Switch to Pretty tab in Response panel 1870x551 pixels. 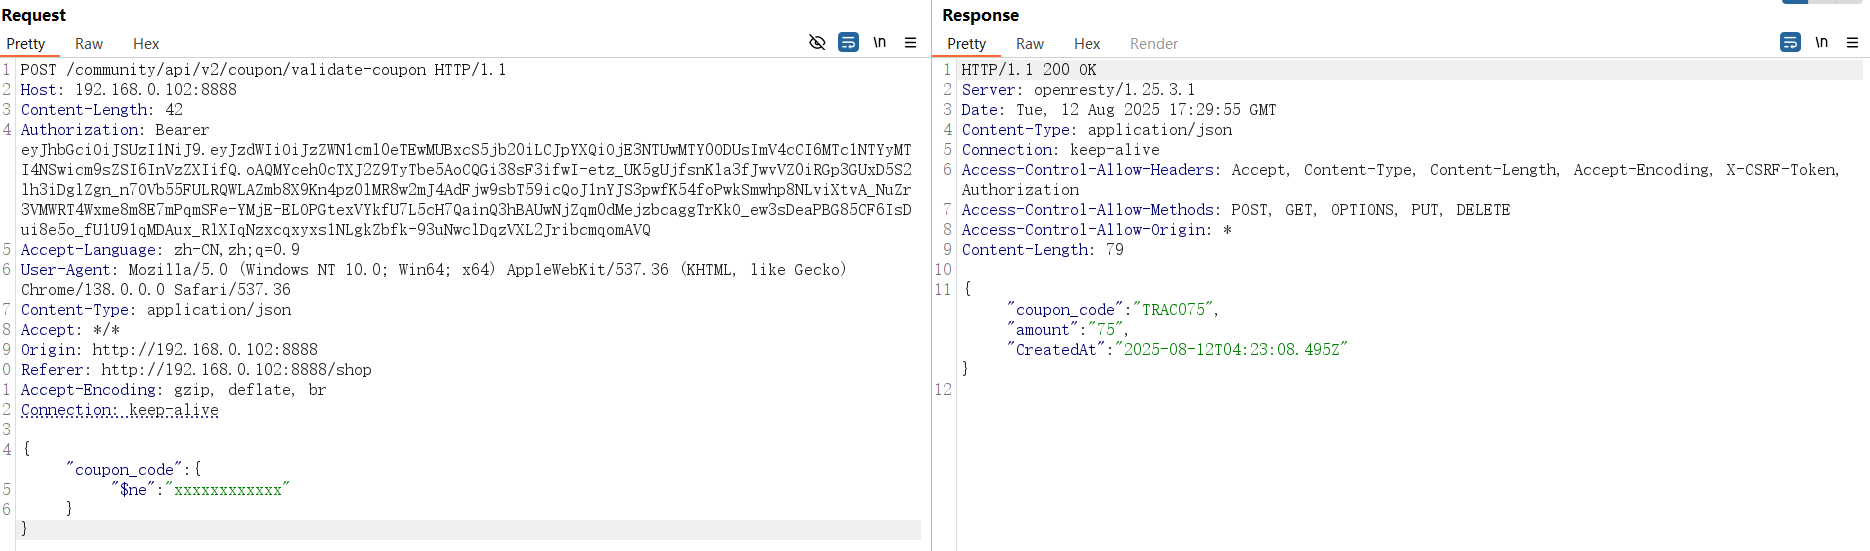click(x=967, y=44)
